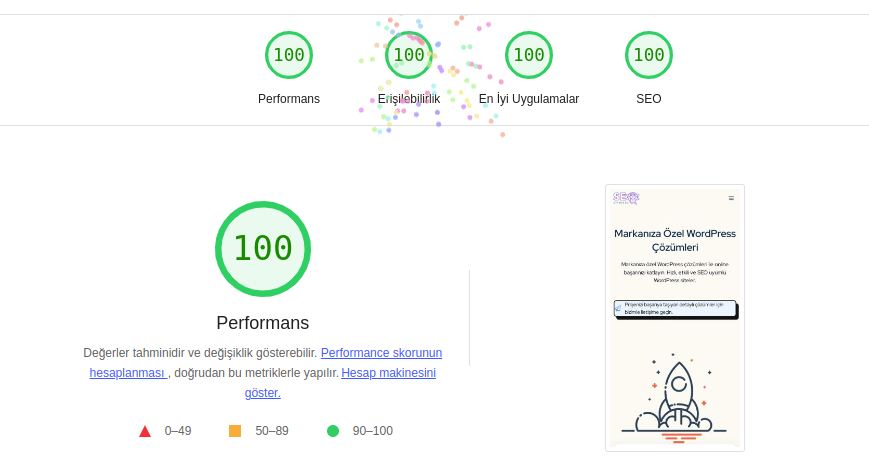
Task: Click the 'Markanıza Özel WordPress Çözümleri' screenshot heading
Action: pyautogui.click(x=675, y=240)
